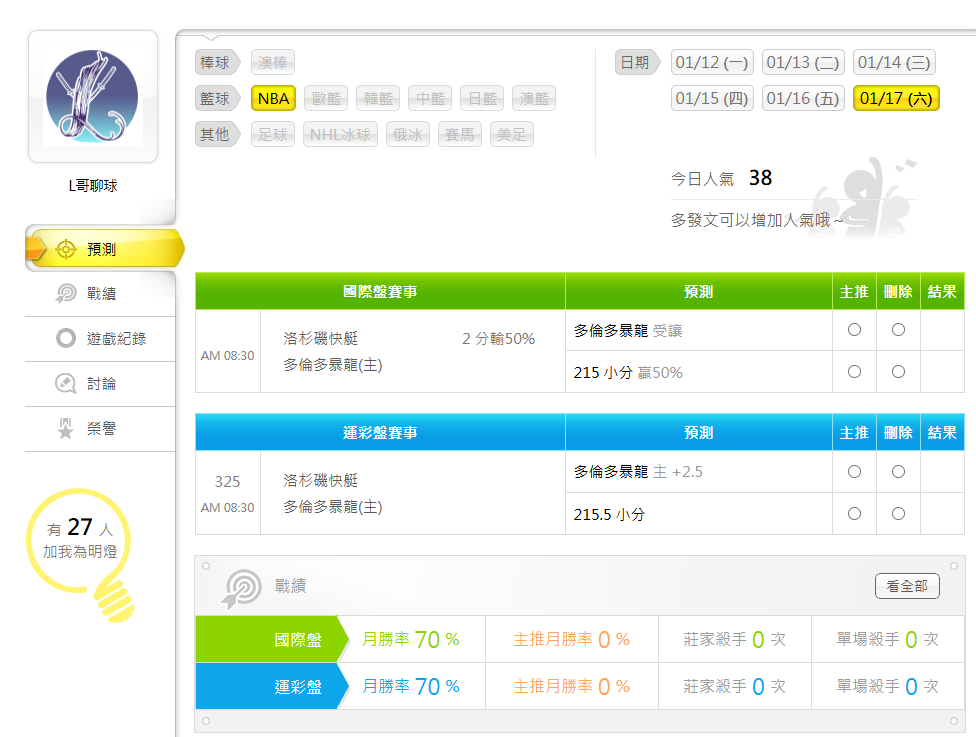The height and width of the screenshot is (737, 976).
Task: Click the 籃球 category label
Action: pos(215,98)
